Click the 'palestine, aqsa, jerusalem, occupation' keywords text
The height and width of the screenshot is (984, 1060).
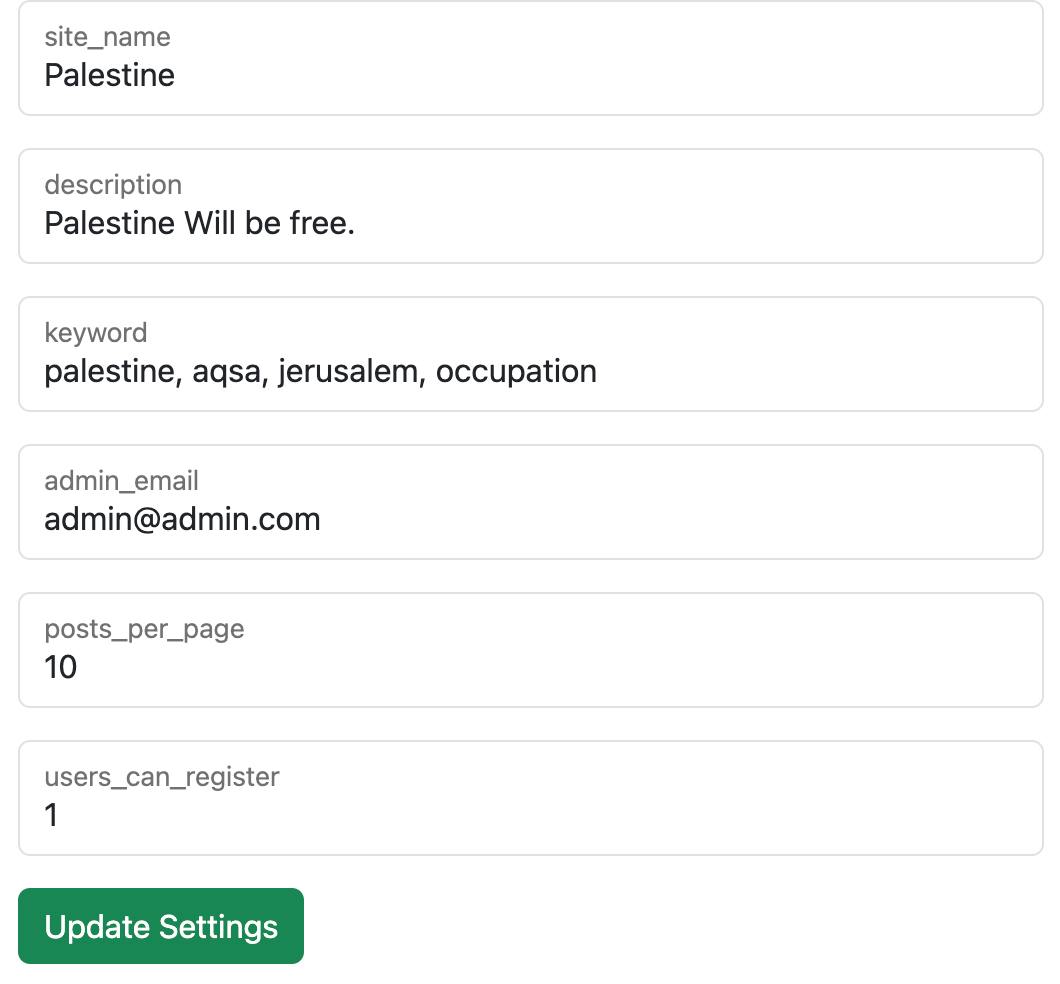point(320,372)
